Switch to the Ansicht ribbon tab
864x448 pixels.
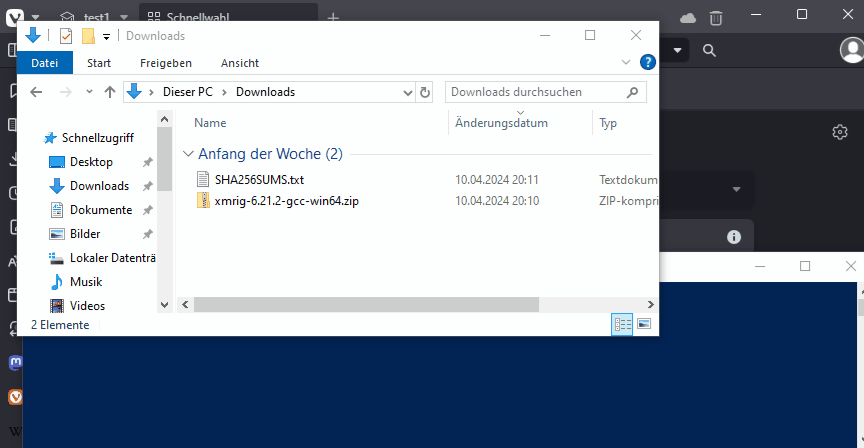coord(240,63)
